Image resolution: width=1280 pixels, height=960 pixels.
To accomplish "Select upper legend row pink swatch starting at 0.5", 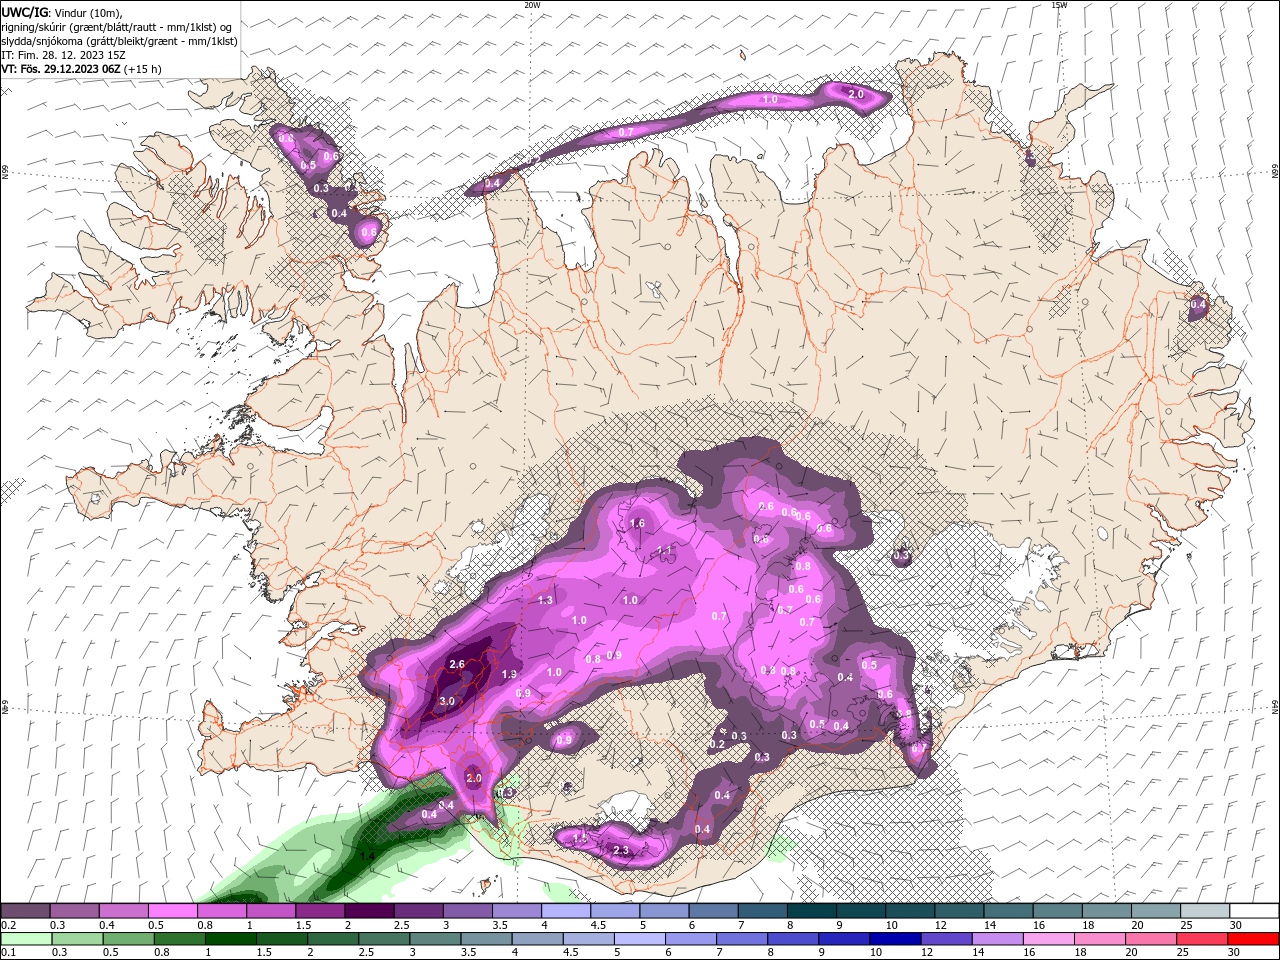I will [172, 910].
